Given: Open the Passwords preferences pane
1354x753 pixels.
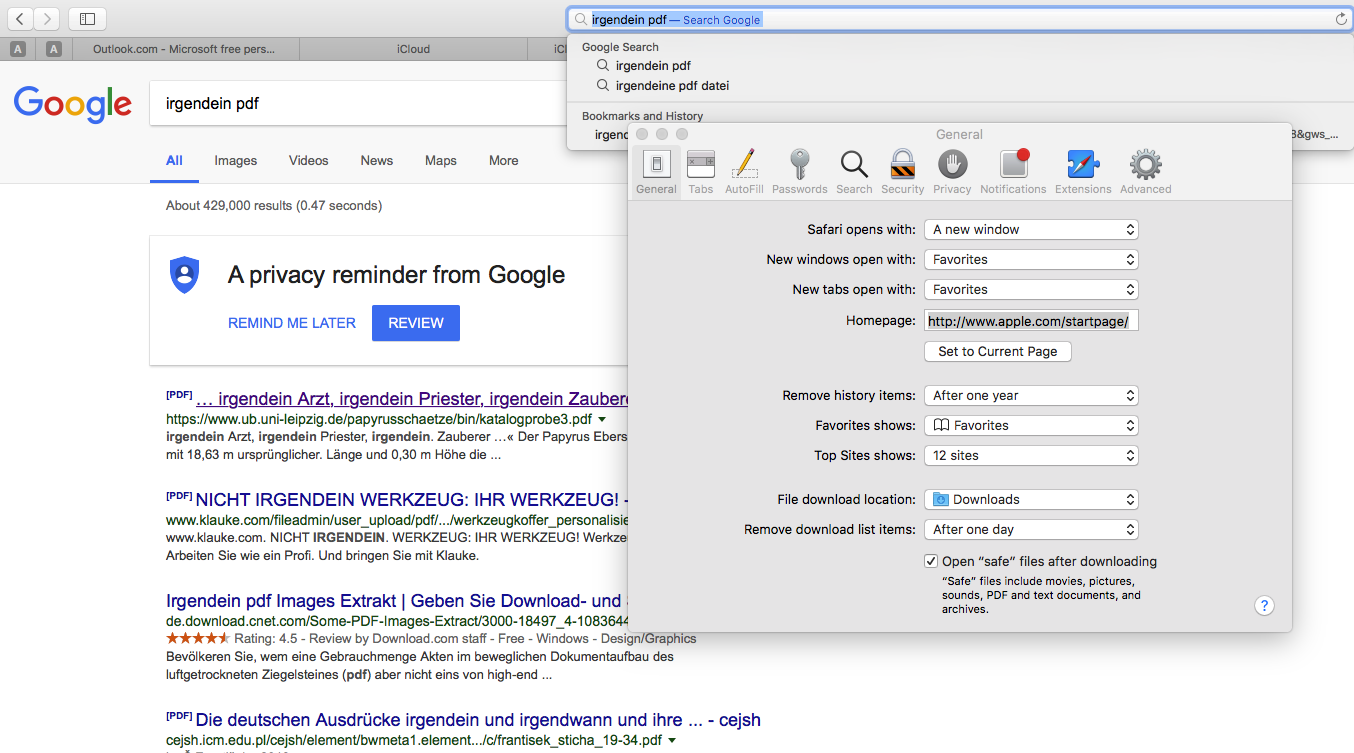Looking at the screenshot, I should pyautogui.click(x=800, y=172).
